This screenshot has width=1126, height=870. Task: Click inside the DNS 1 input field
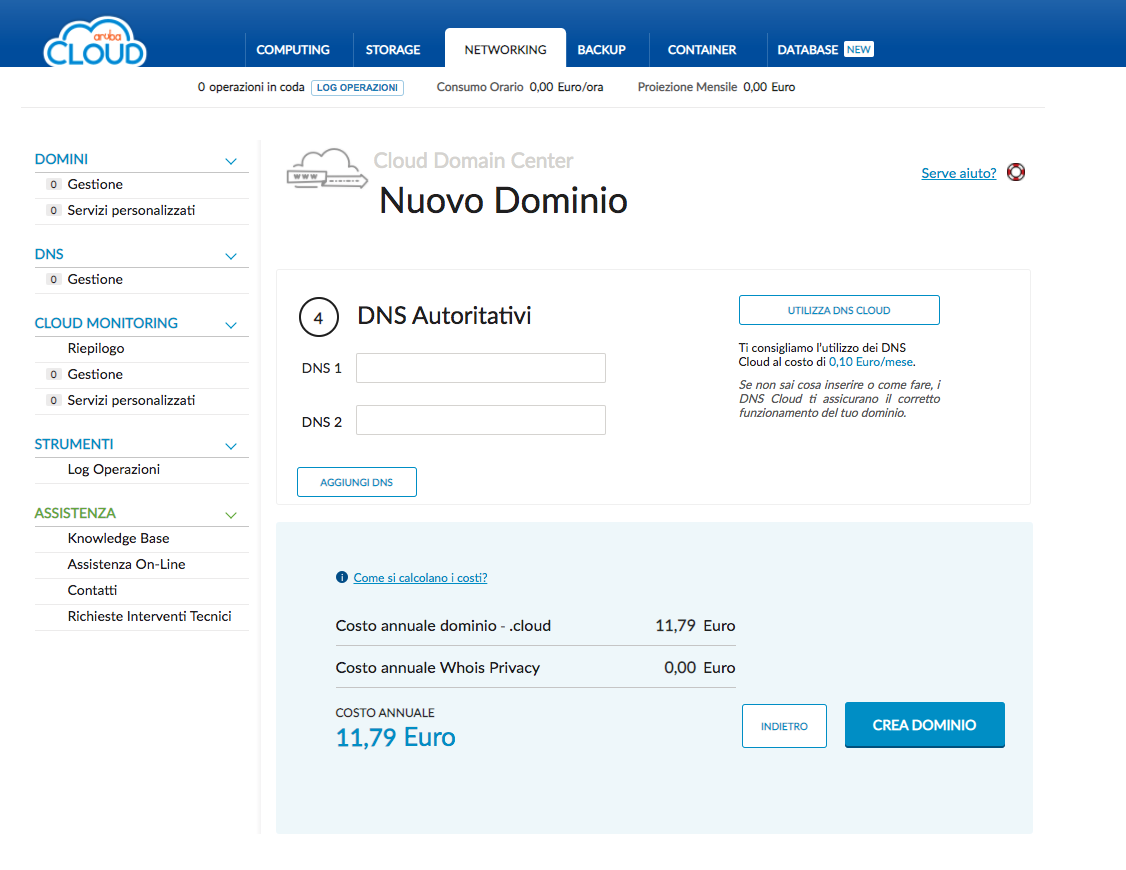(480, 368)
